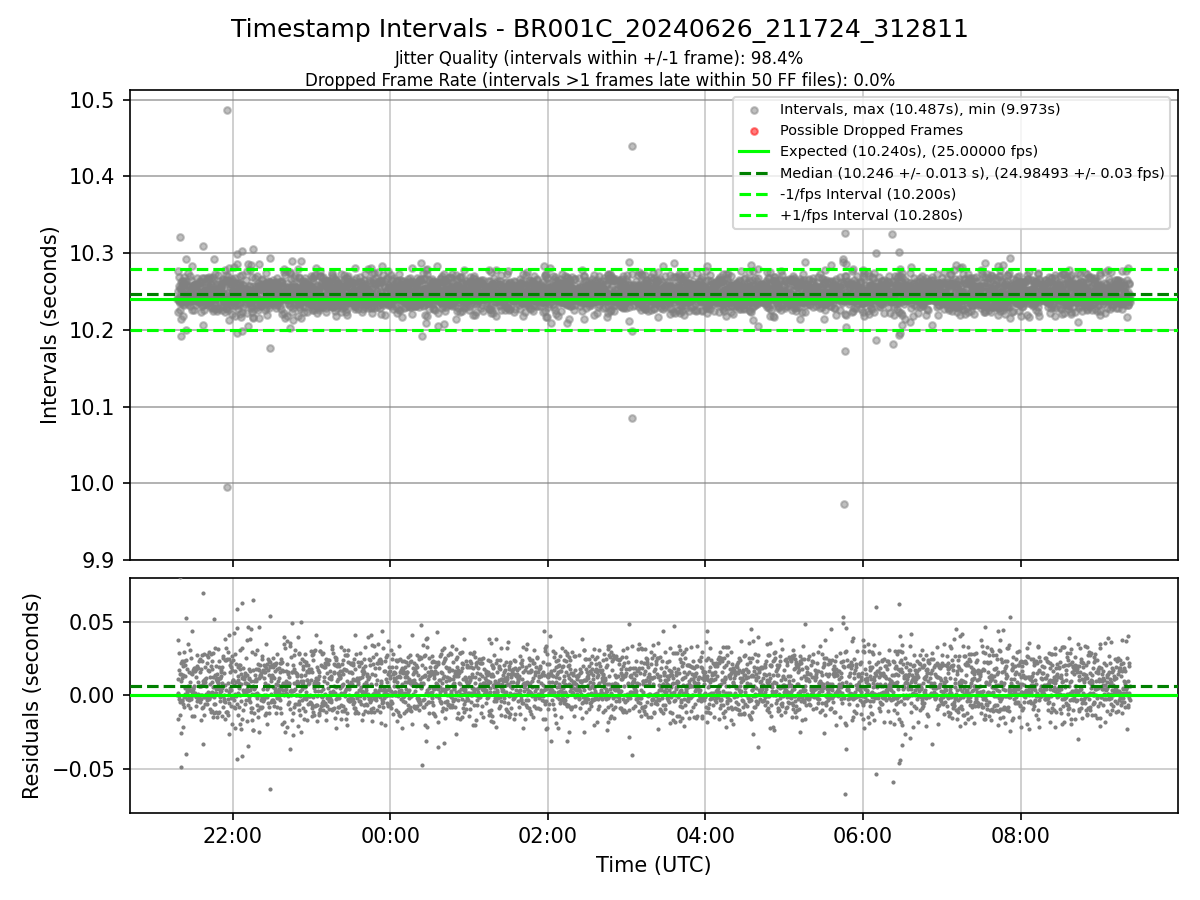The height and width of the screenshot is (900, 1200).
Task: Click the plot title 'Timestamp Intervals - BR001C_20240626_211724_312811'
Action: pos(599,29)
